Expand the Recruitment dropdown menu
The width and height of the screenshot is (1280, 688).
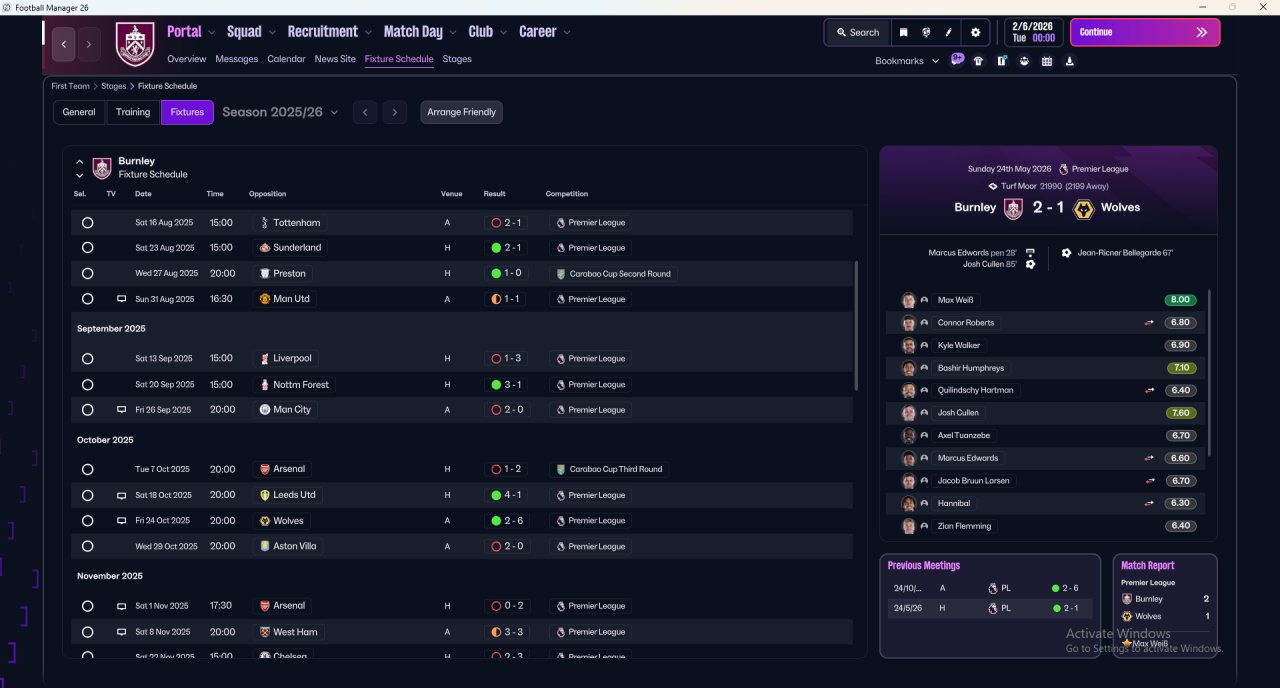[329, 32]
